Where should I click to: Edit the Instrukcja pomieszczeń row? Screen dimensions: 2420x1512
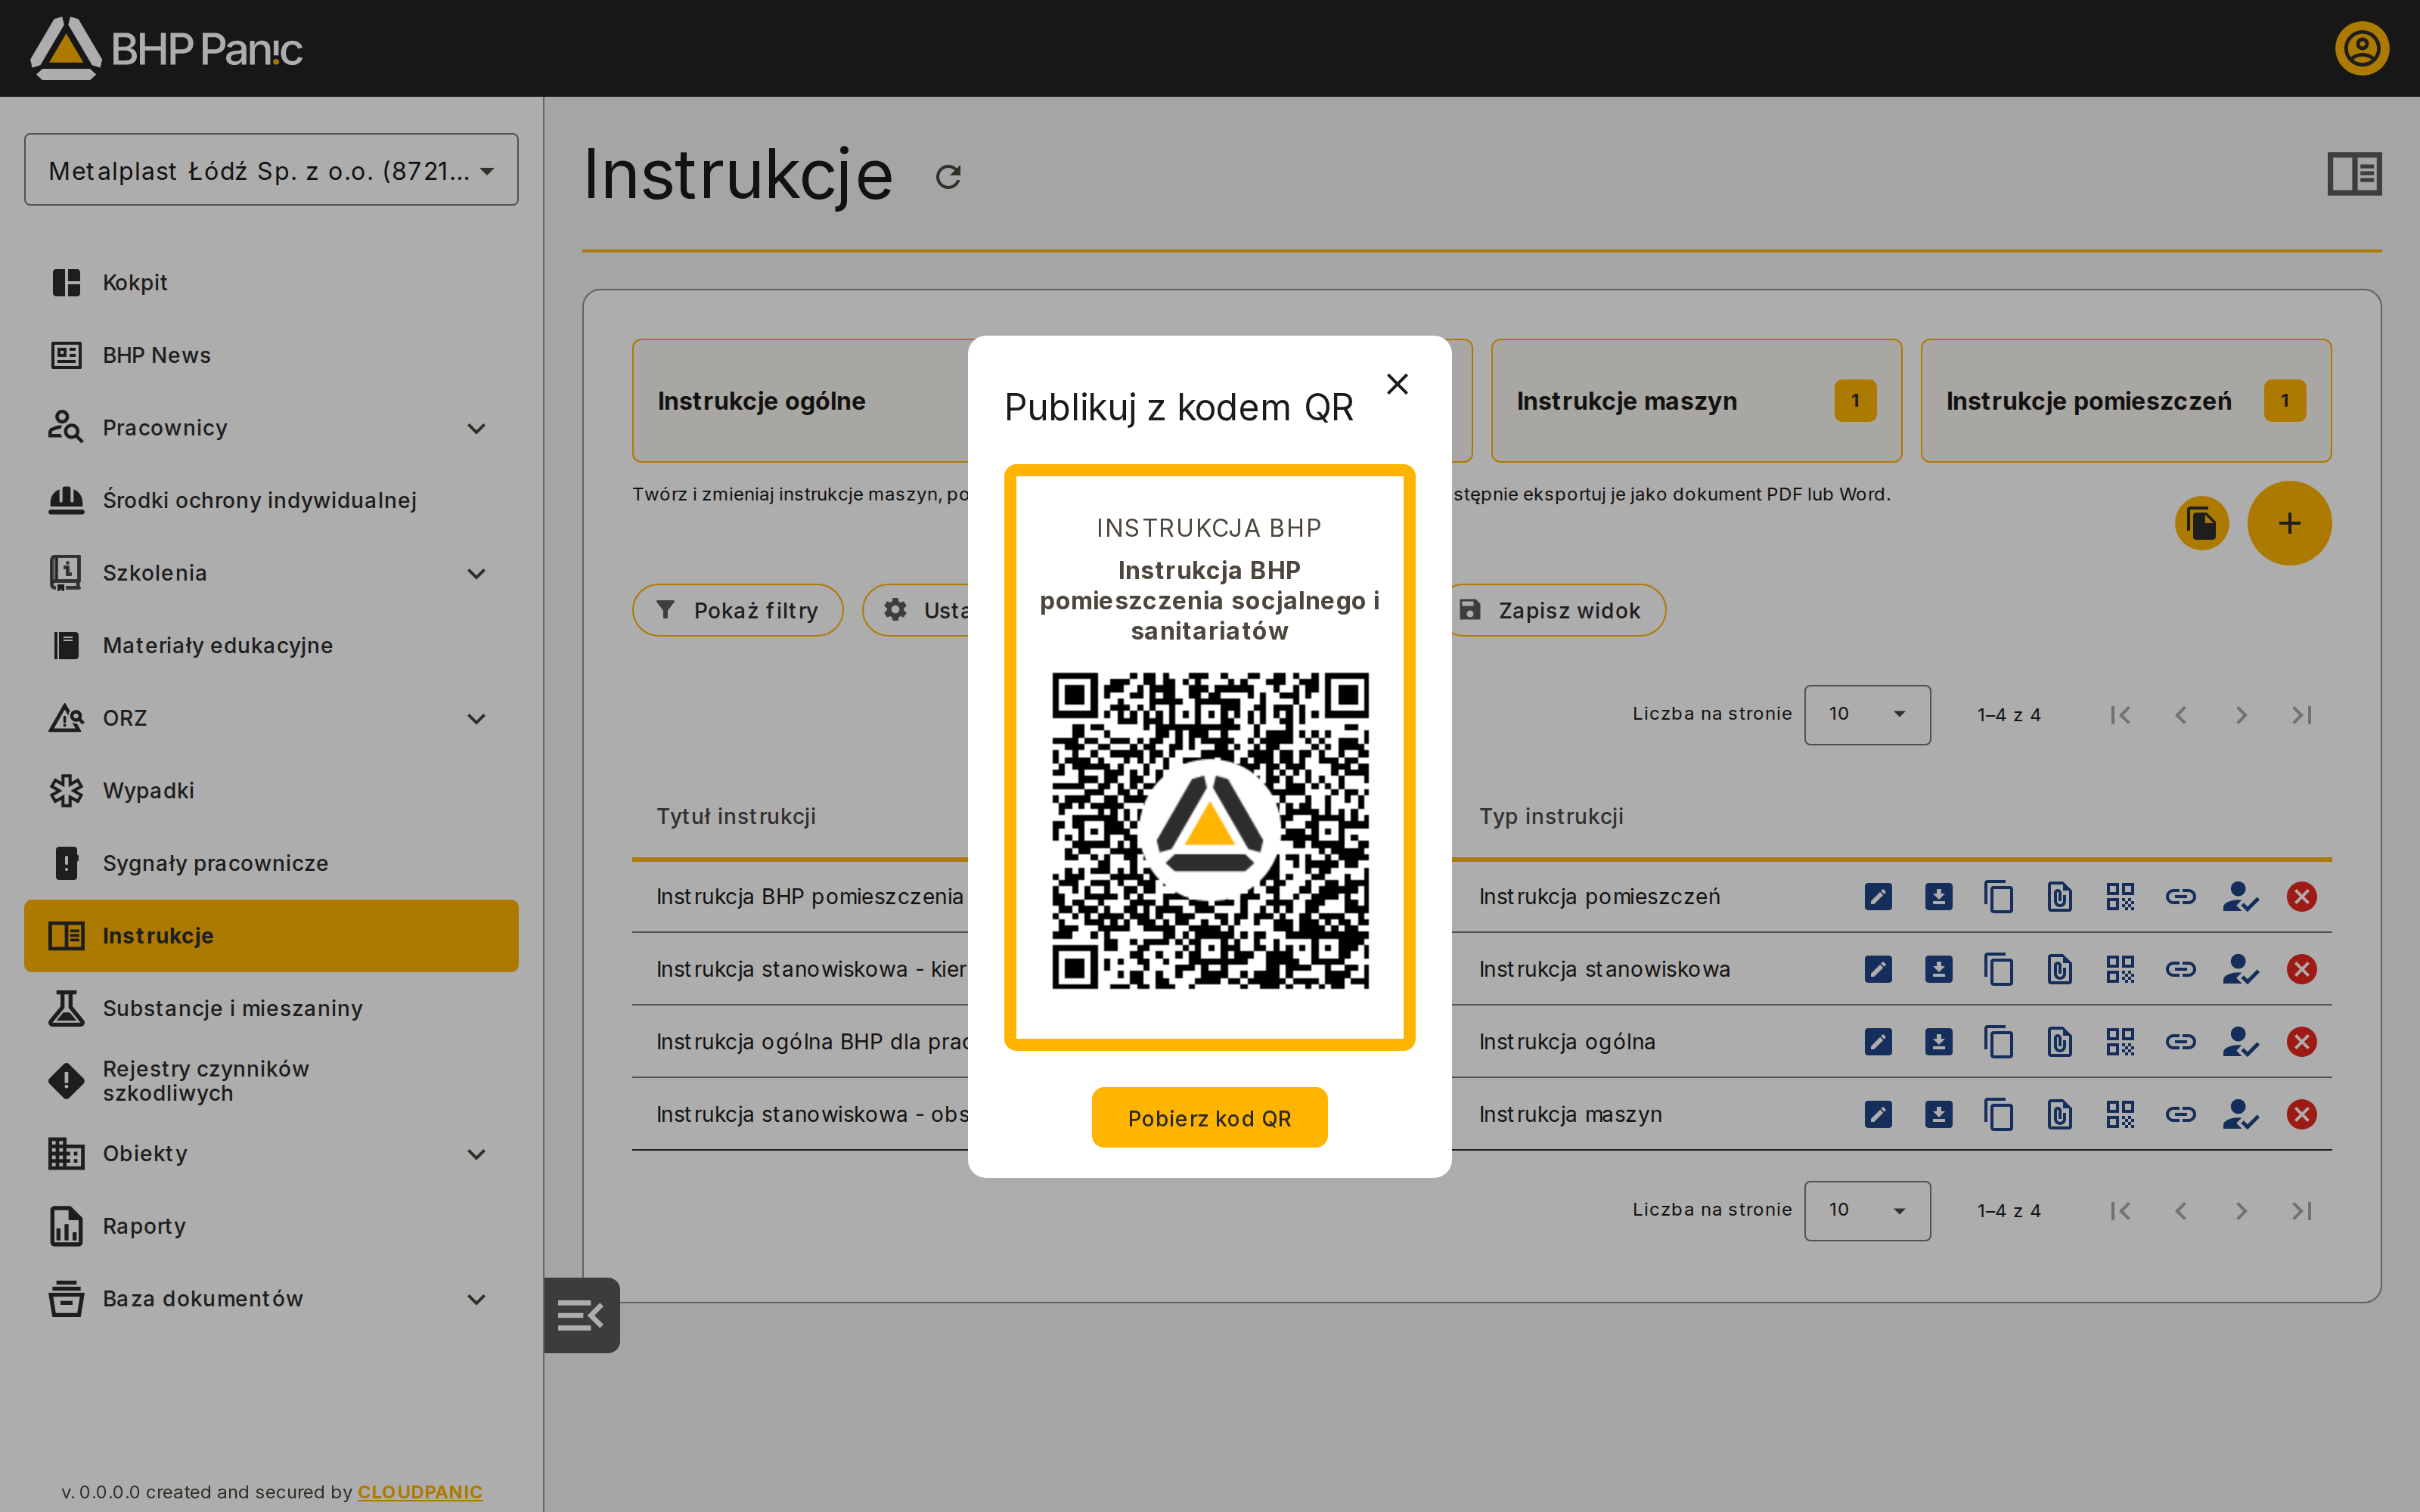(x=1878, y=897)
